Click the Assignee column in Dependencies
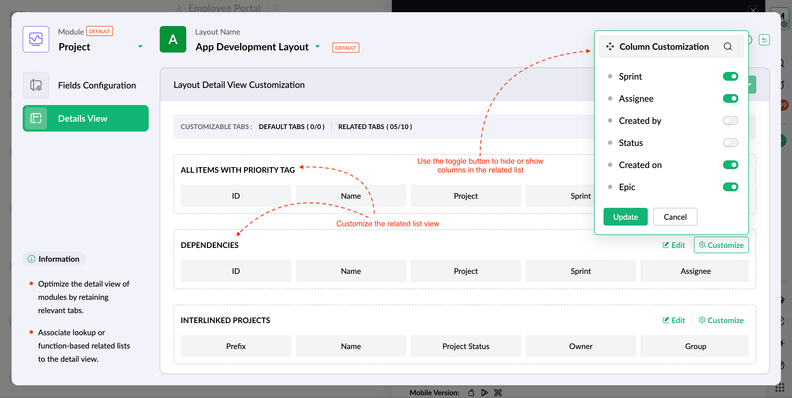 coord(695,271)
